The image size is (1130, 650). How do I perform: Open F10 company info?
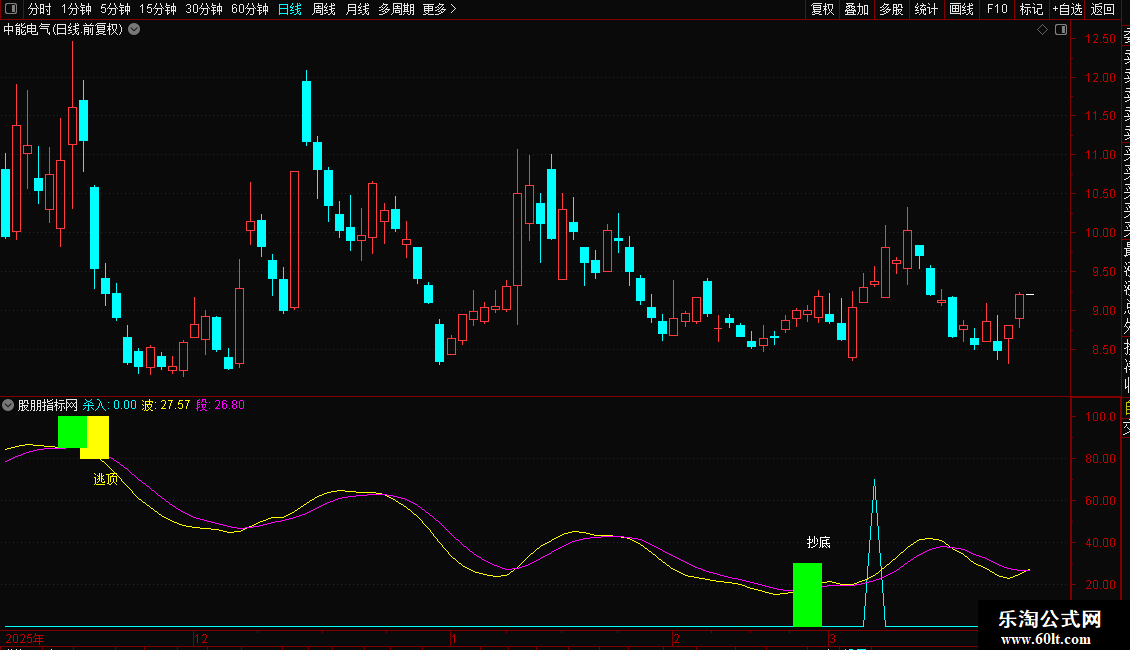tap(997, 9)
